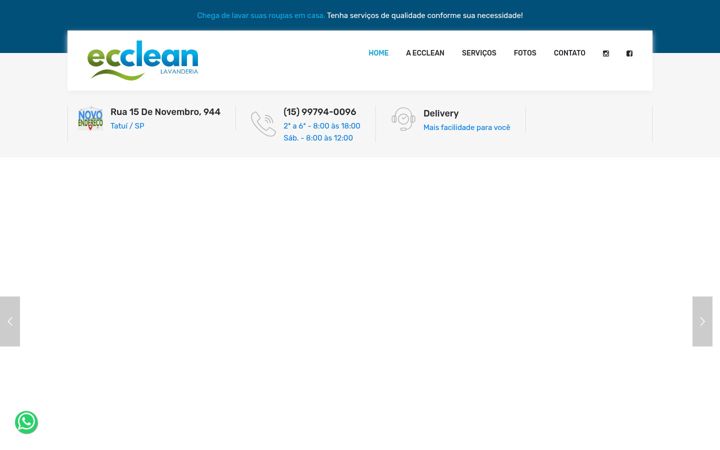Viewport: 720px width, 450px height.
Task: Click address Rua 15 De Novembro, 944
Action: (165, 112)
